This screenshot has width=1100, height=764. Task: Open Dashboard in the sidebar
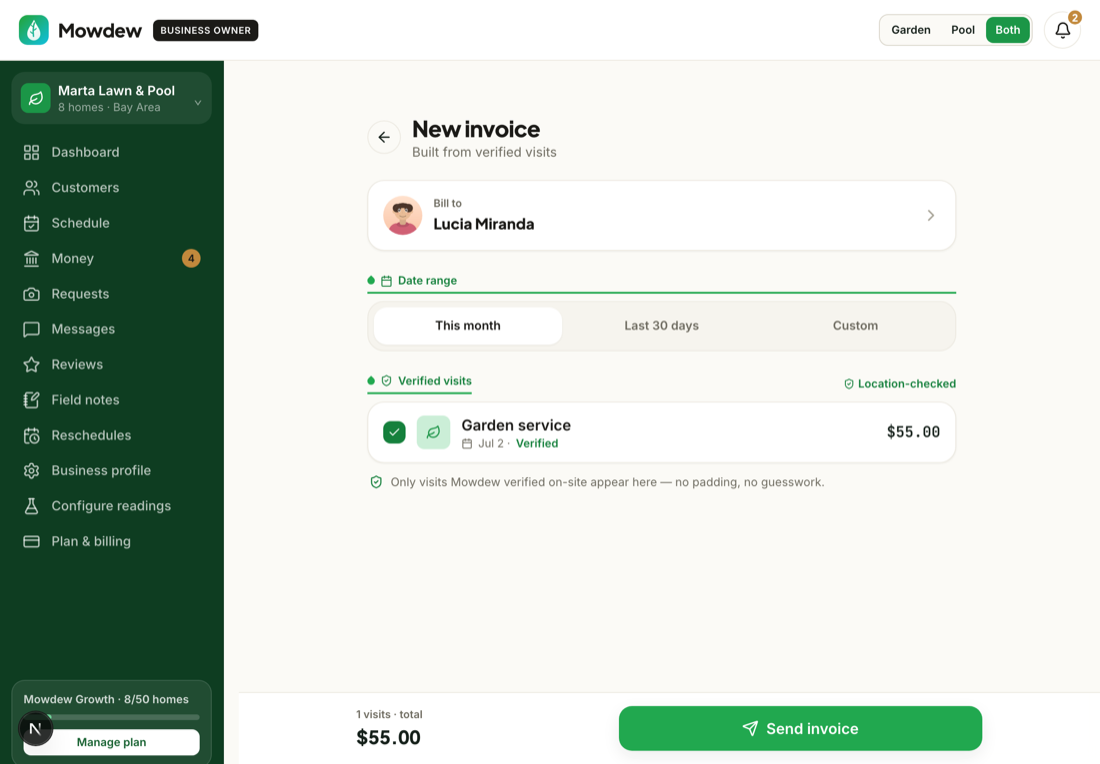112,152
